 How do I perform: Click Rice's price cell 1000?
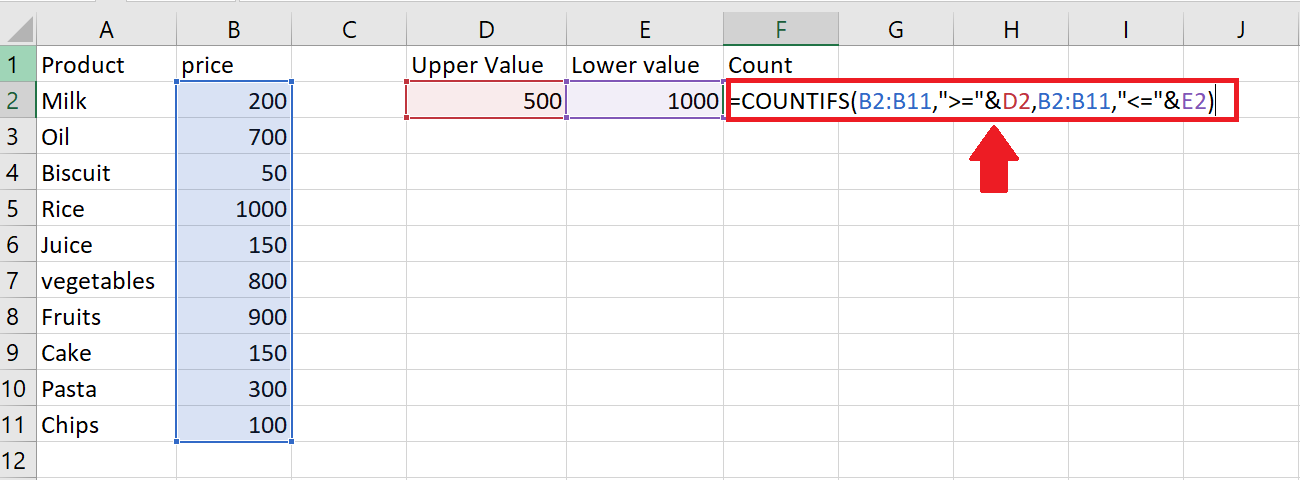234,209
